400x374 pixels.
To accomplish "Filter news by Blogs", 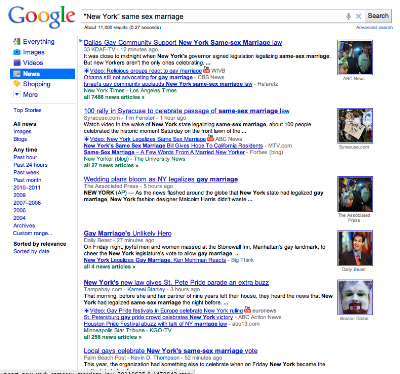I will pos(20,139).
